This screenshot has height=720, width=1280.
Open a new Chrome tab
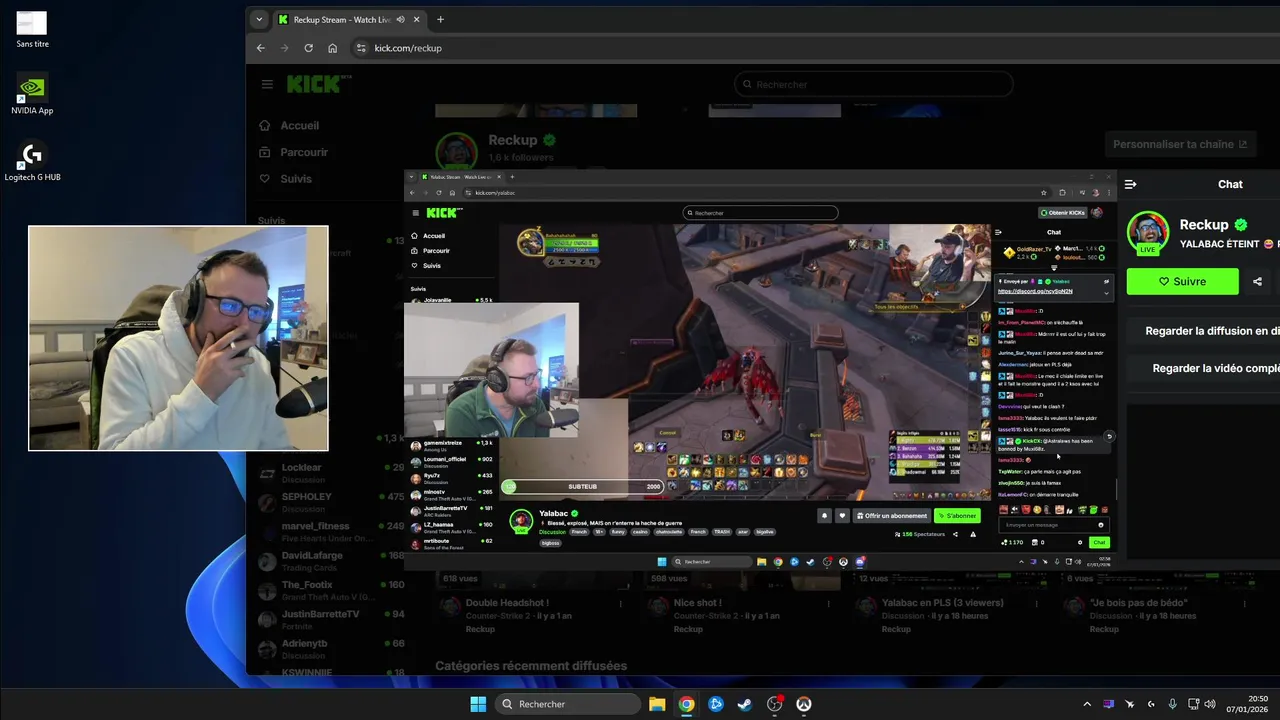click(x=440, y=19)
